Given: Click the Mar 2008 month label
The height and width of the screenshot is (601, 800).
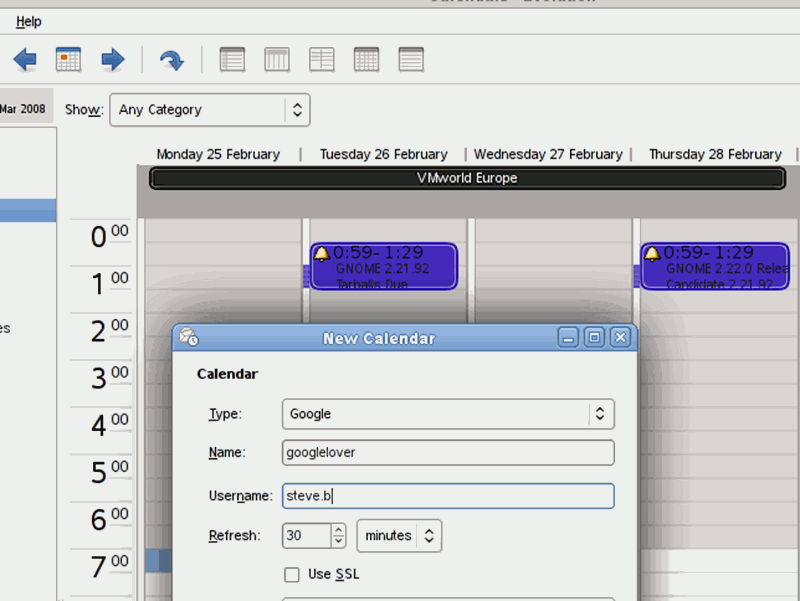Looking at the screenshot, I should 22,109.
